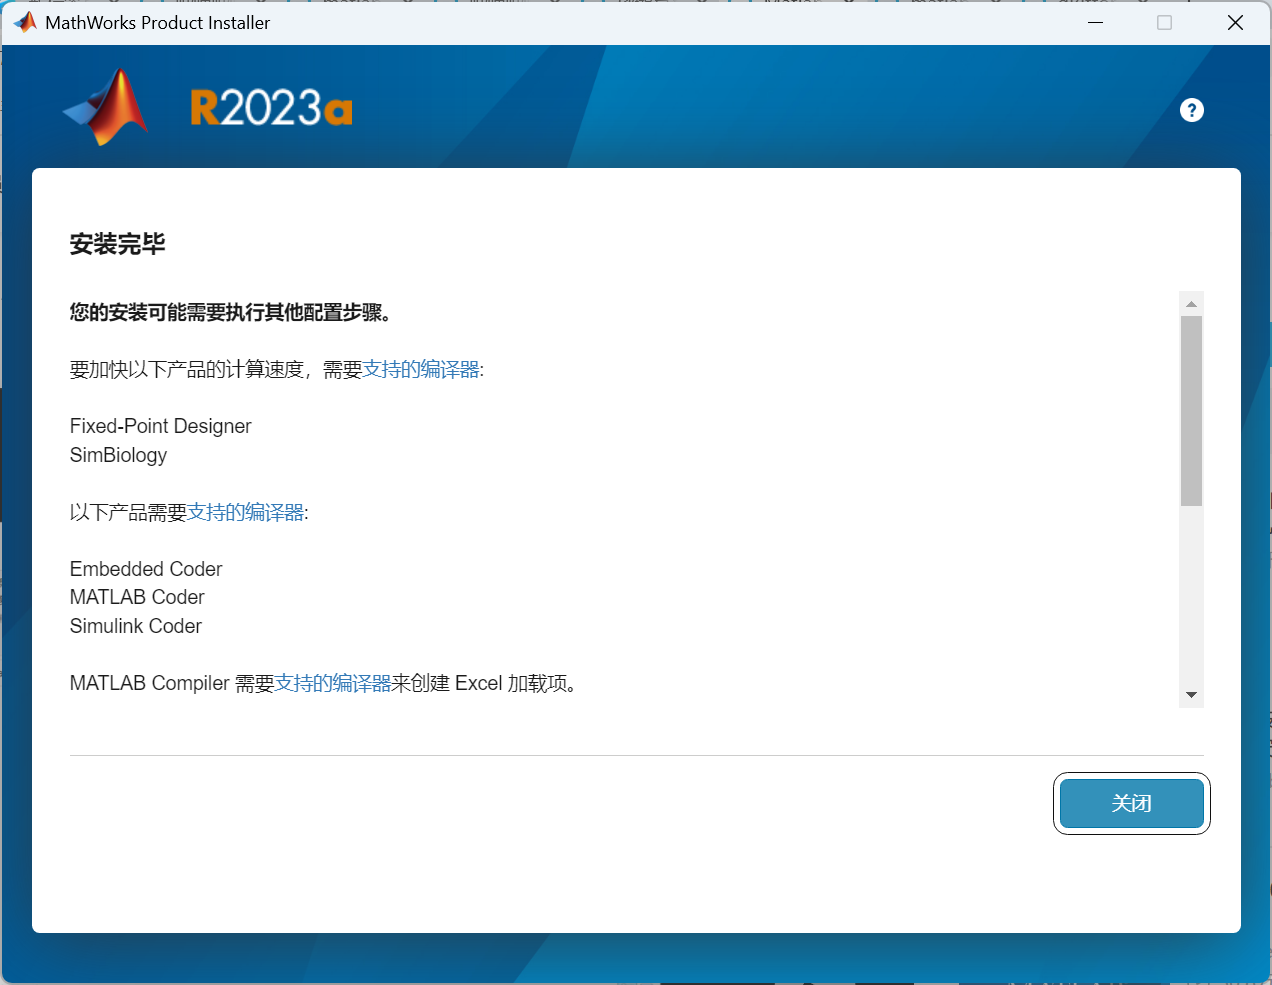Viewport: 1272px width, 985px height.
Task: Close the installer window with X
Action: coord(1235,22)
